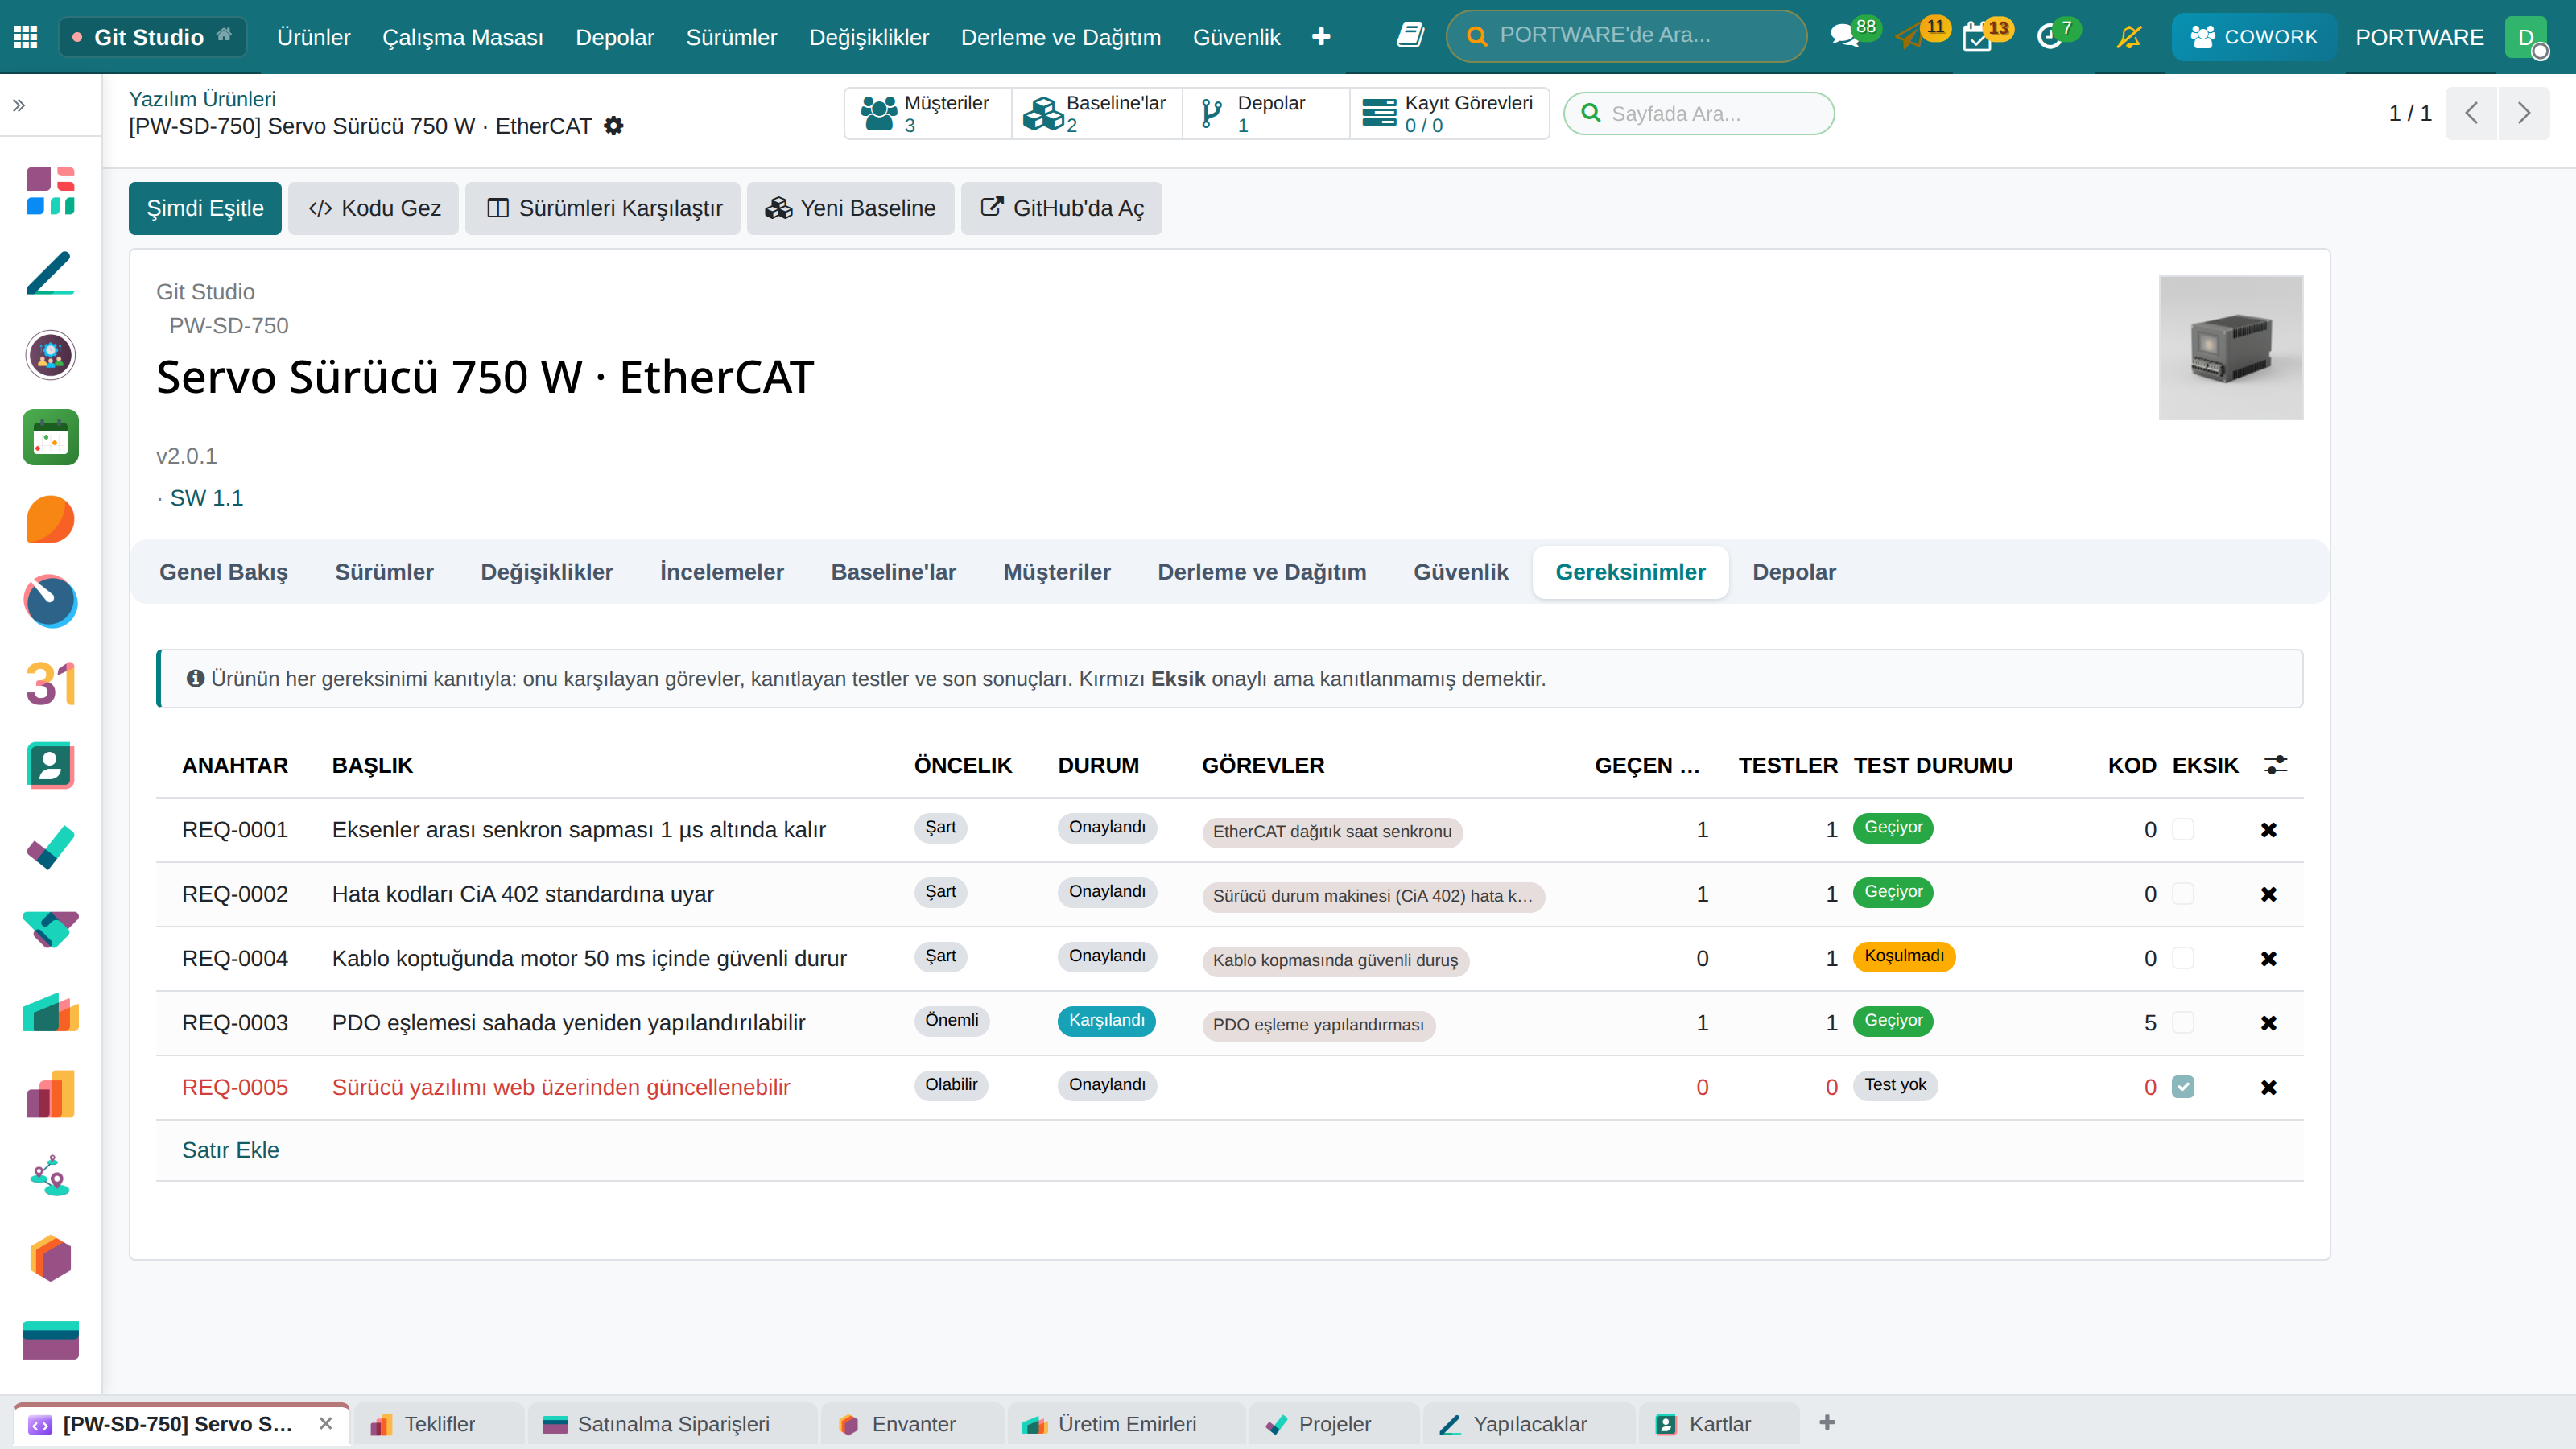Open the Müşteriler stat button
The height and width of the screenshot is (1449, 2576).
click(x=927, y=113)
